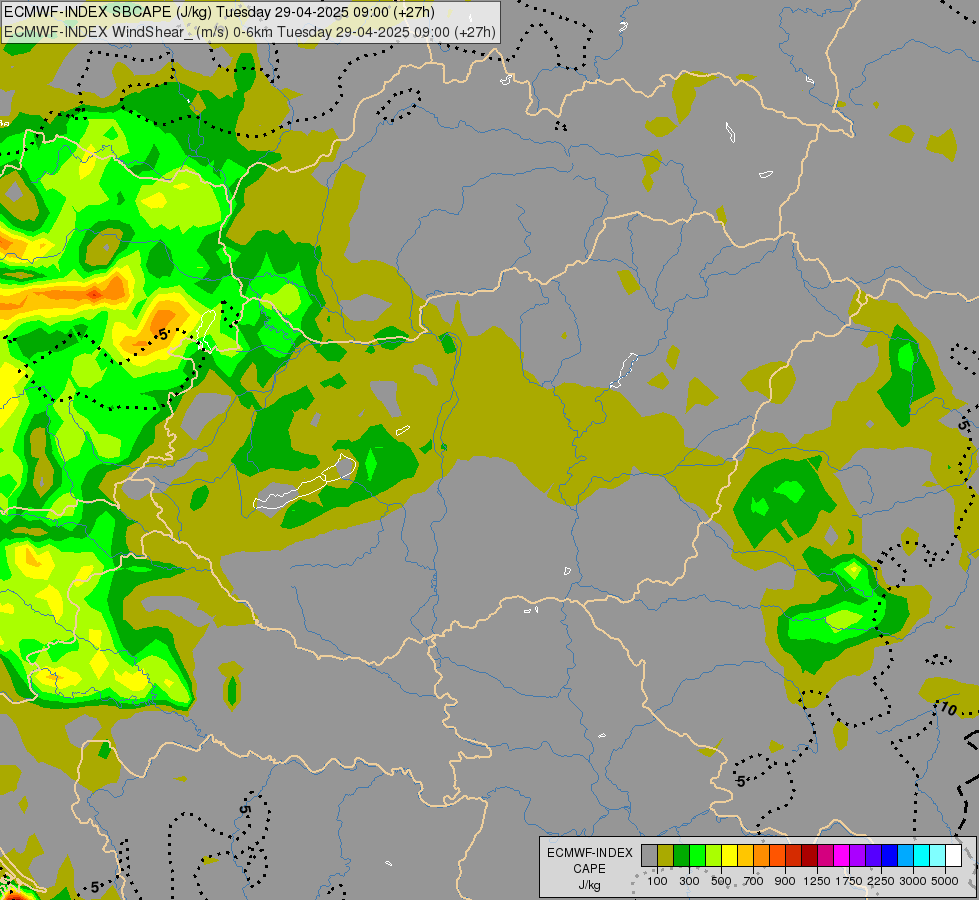Click the white swatch at legend end
Image resolution: width=979 pixels, height=900 pixels.
(x=953, y=855)
